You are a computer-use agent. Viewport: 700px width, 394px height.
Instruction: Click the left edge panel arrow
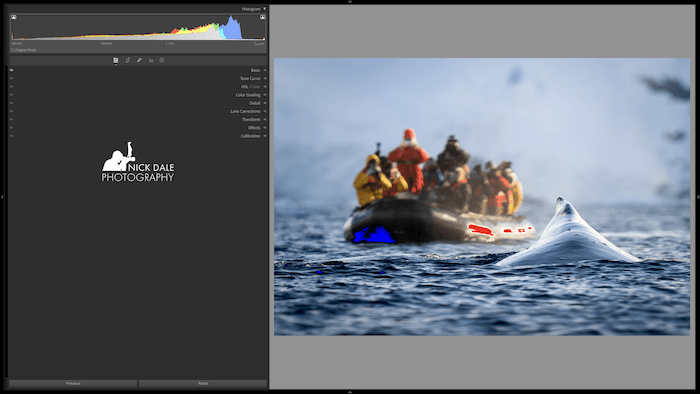[2, 197]
